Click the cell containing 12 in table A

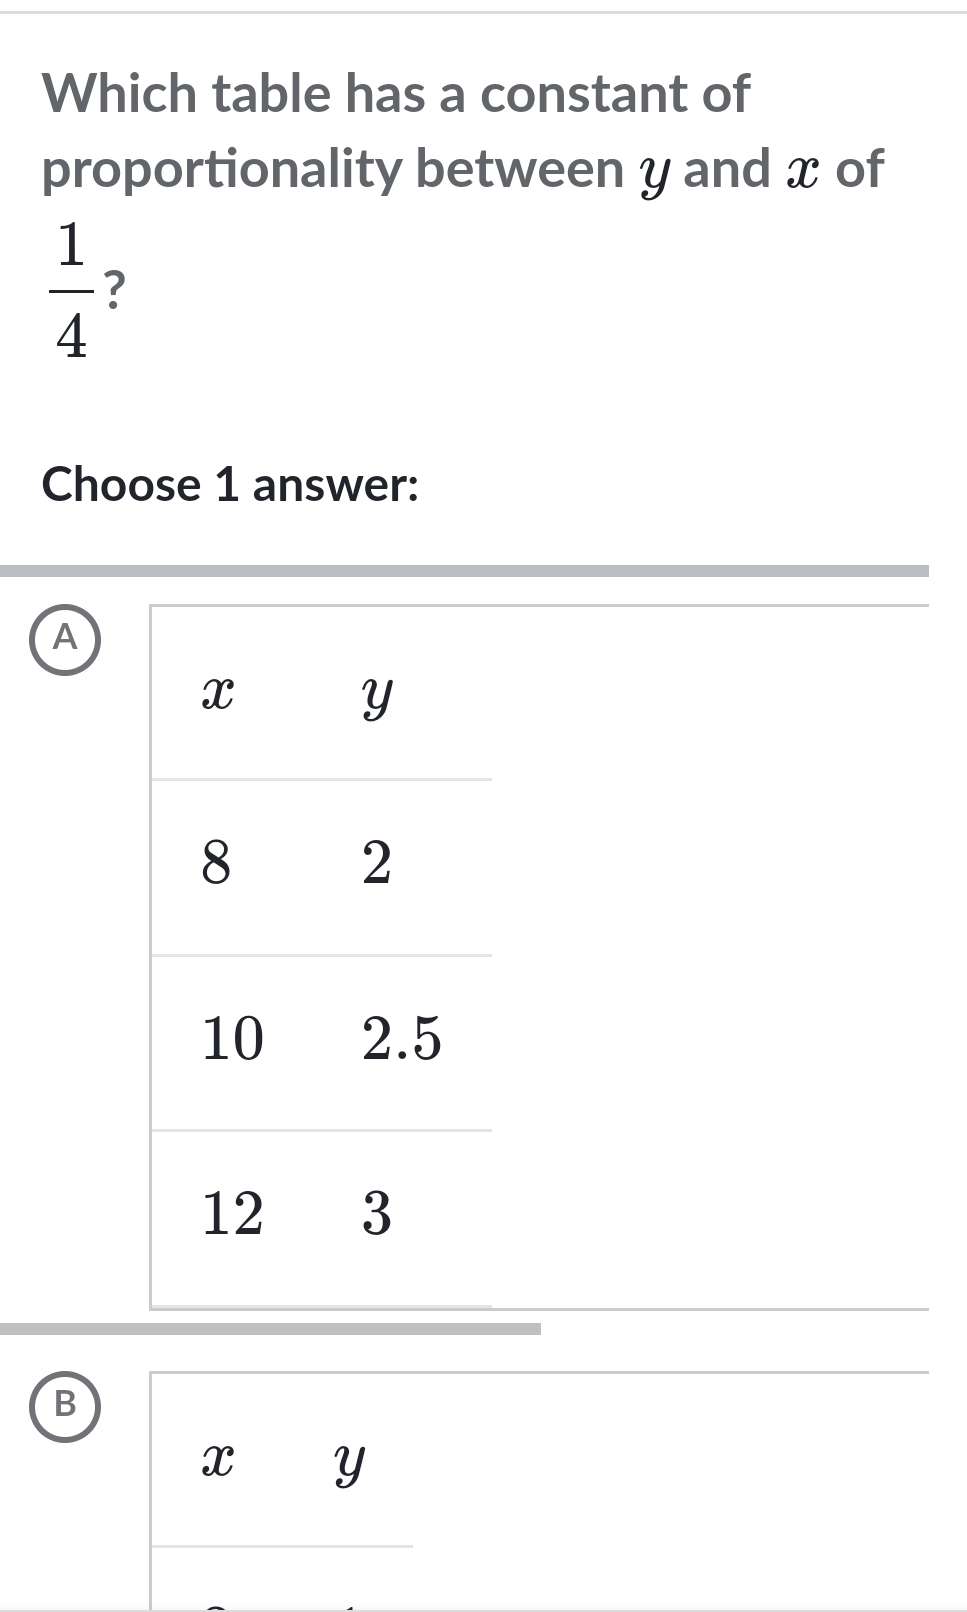click(x=232, y=1214)
